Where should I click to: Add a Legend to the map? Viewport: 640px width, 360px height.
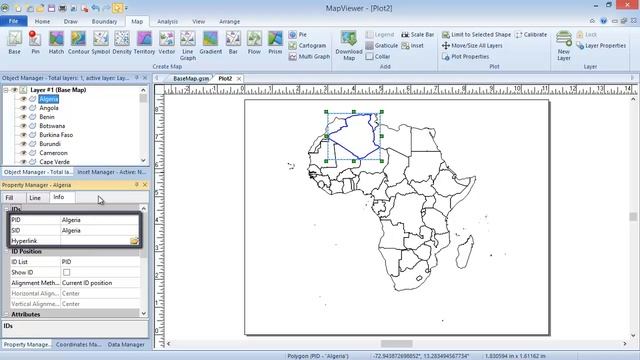click(x=380, y=35)
